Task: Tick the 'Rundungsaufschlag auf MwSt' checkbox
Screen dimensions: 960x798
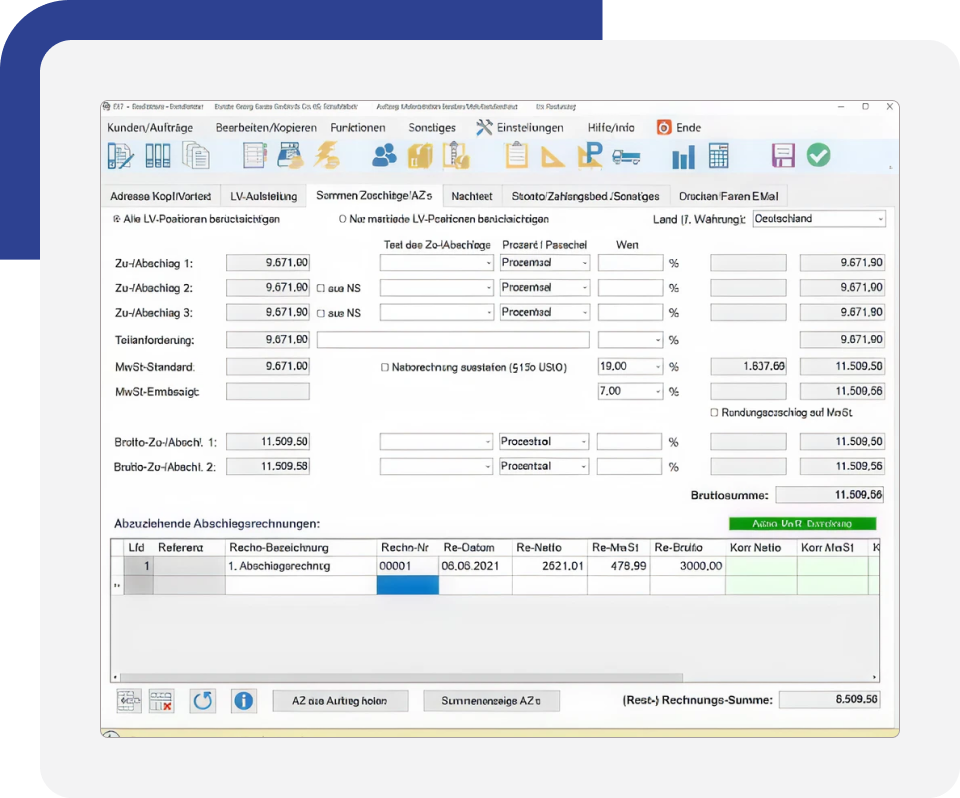Action: 714,412
